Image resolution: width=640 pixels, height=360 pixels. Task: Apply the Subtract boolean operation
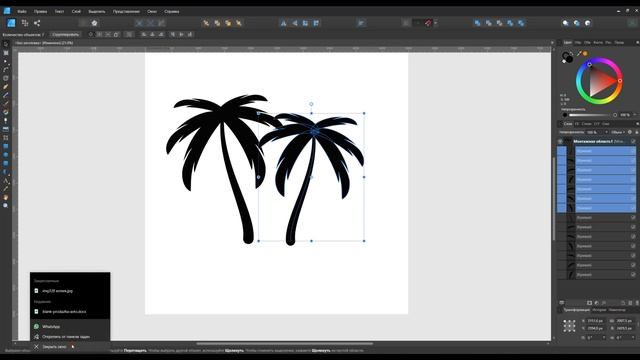[x=488, y=23]
